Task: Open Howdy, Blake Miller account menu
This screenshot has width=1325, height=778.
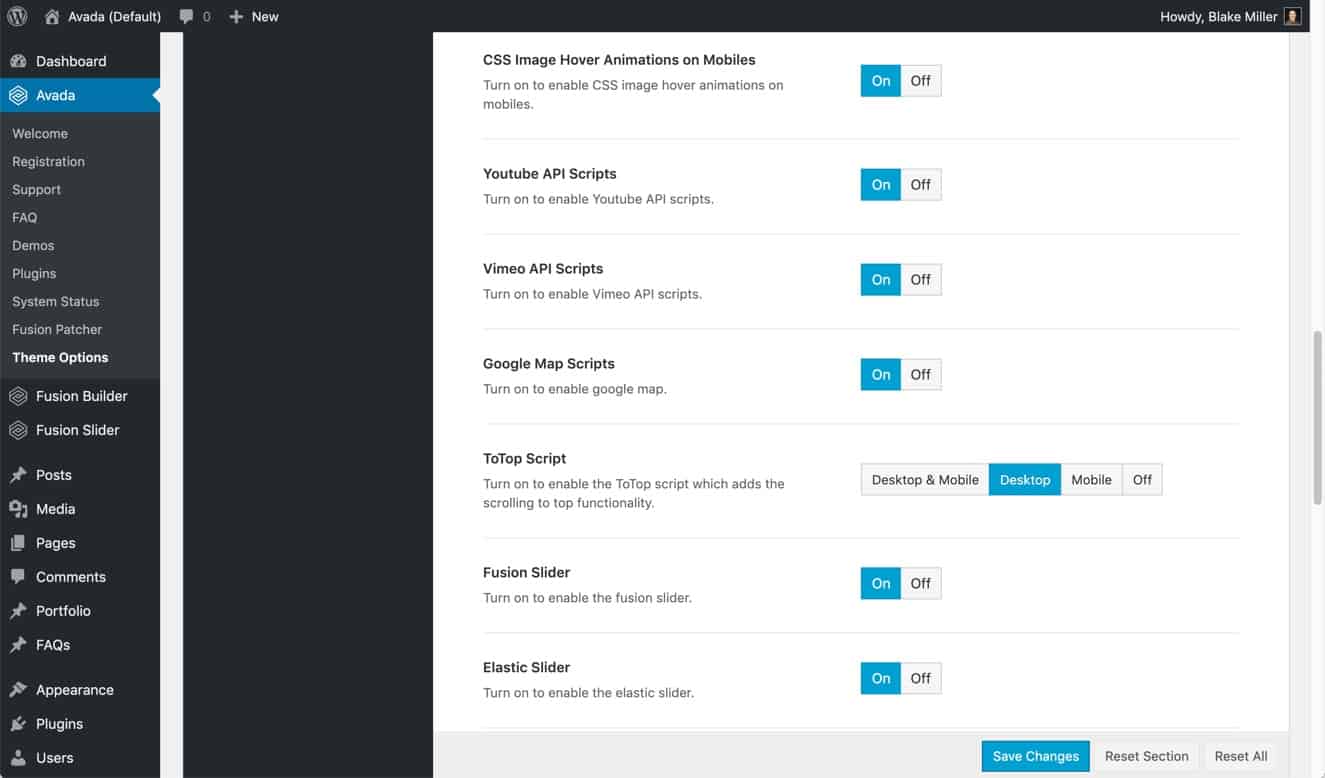Action: (x=1230, y=16)
